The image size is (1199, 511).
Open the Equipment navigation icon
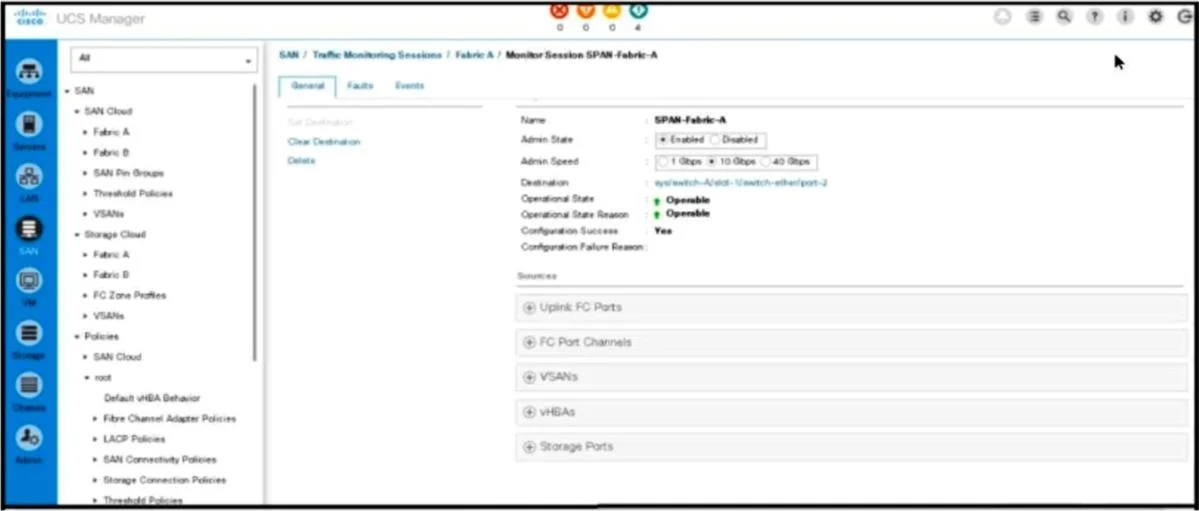click(x=29, y=71)
